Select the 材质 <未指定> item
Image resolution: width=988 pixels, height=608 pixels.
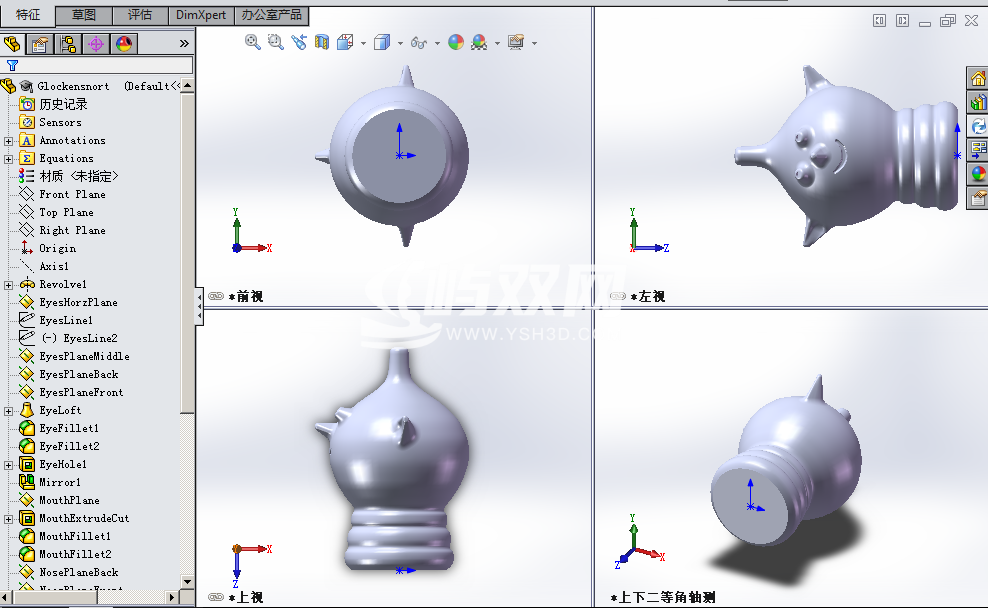coord(78,176)
